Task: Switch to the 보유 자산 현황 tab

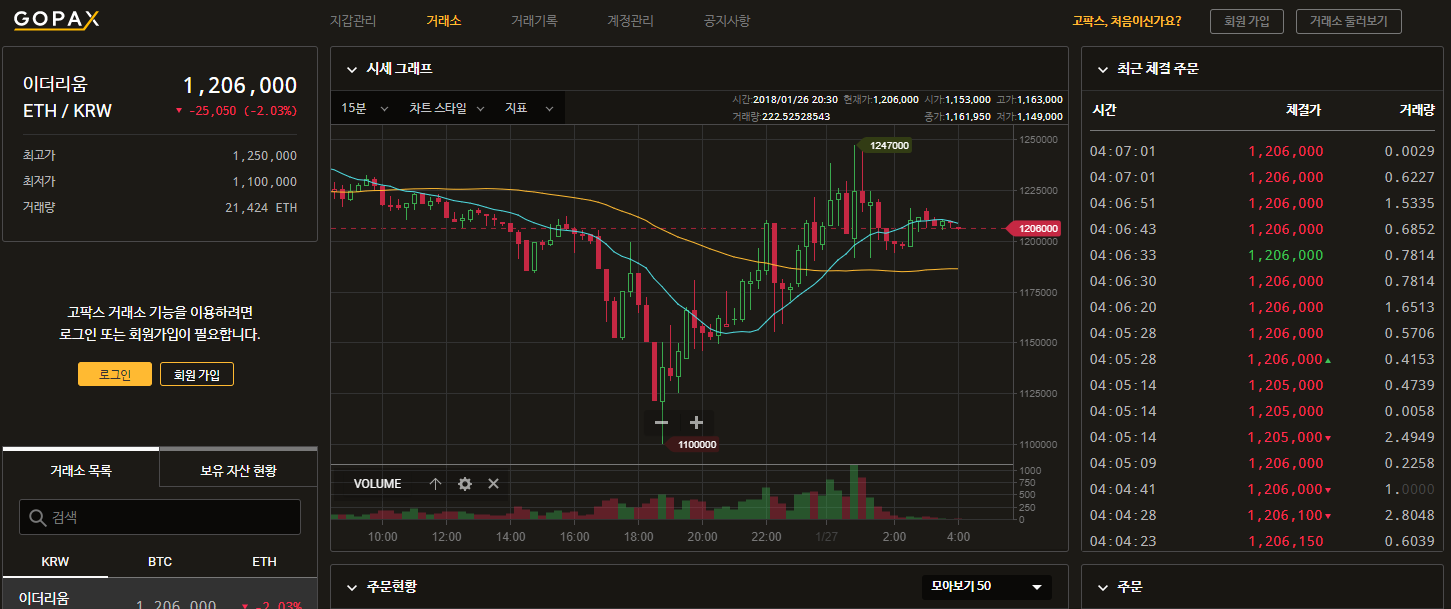Action: click(238, 470)
